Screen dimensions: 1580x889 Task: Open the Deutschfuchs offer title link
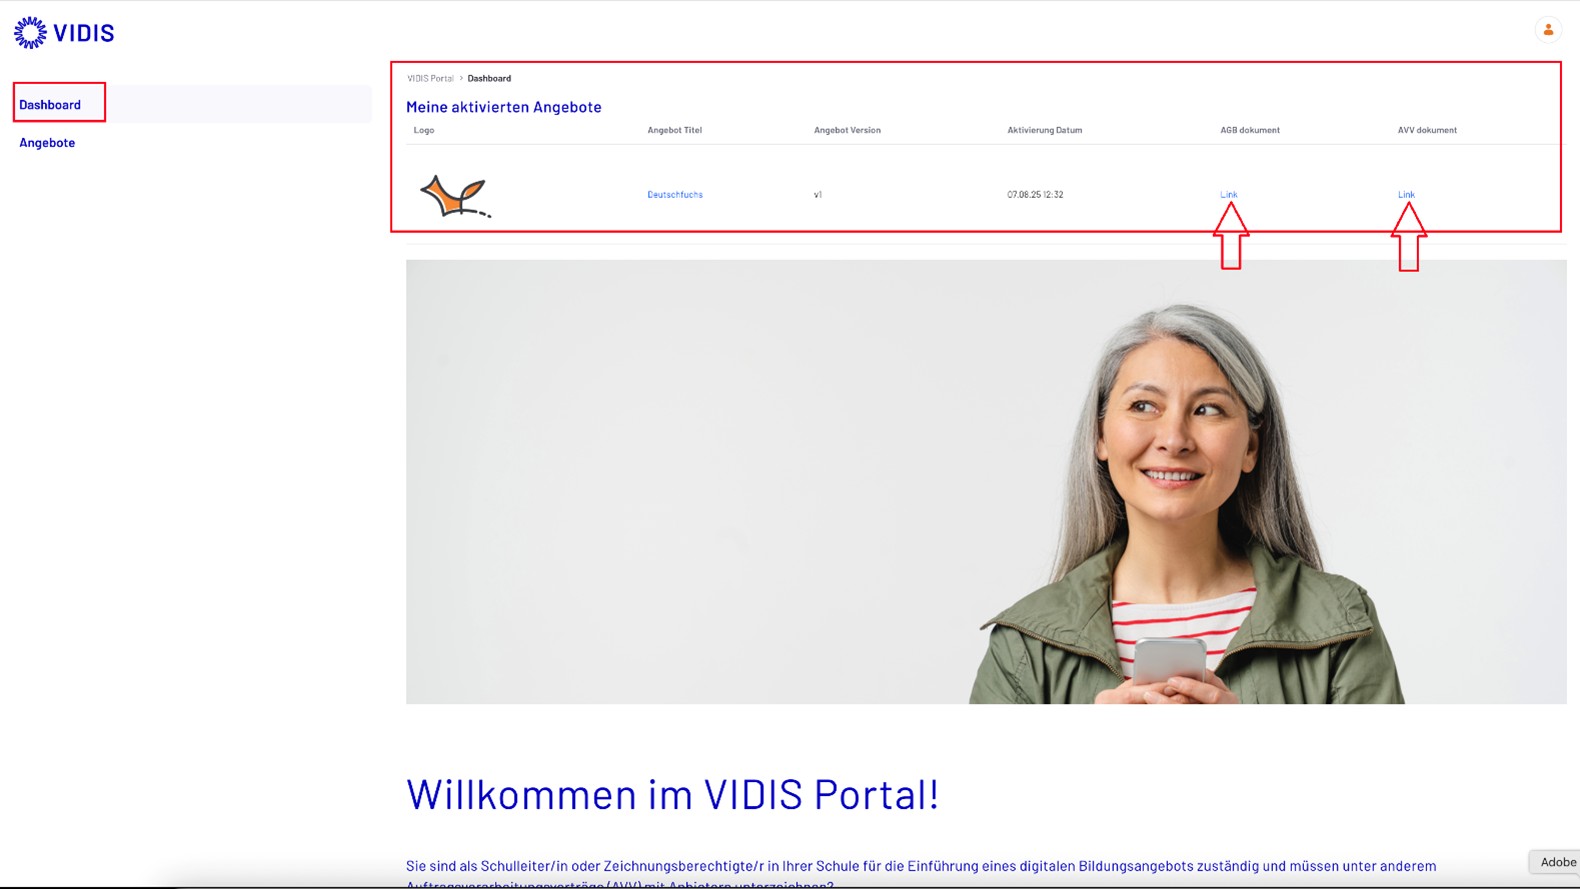click(675, 194)
